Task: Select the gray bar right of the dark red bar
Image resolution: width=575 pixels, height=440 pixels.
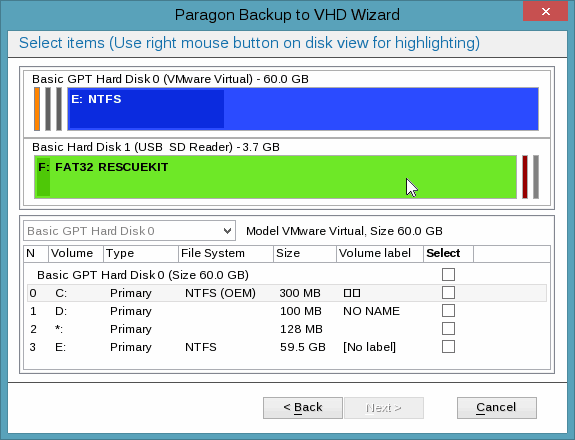Action: tap(536, 177)
